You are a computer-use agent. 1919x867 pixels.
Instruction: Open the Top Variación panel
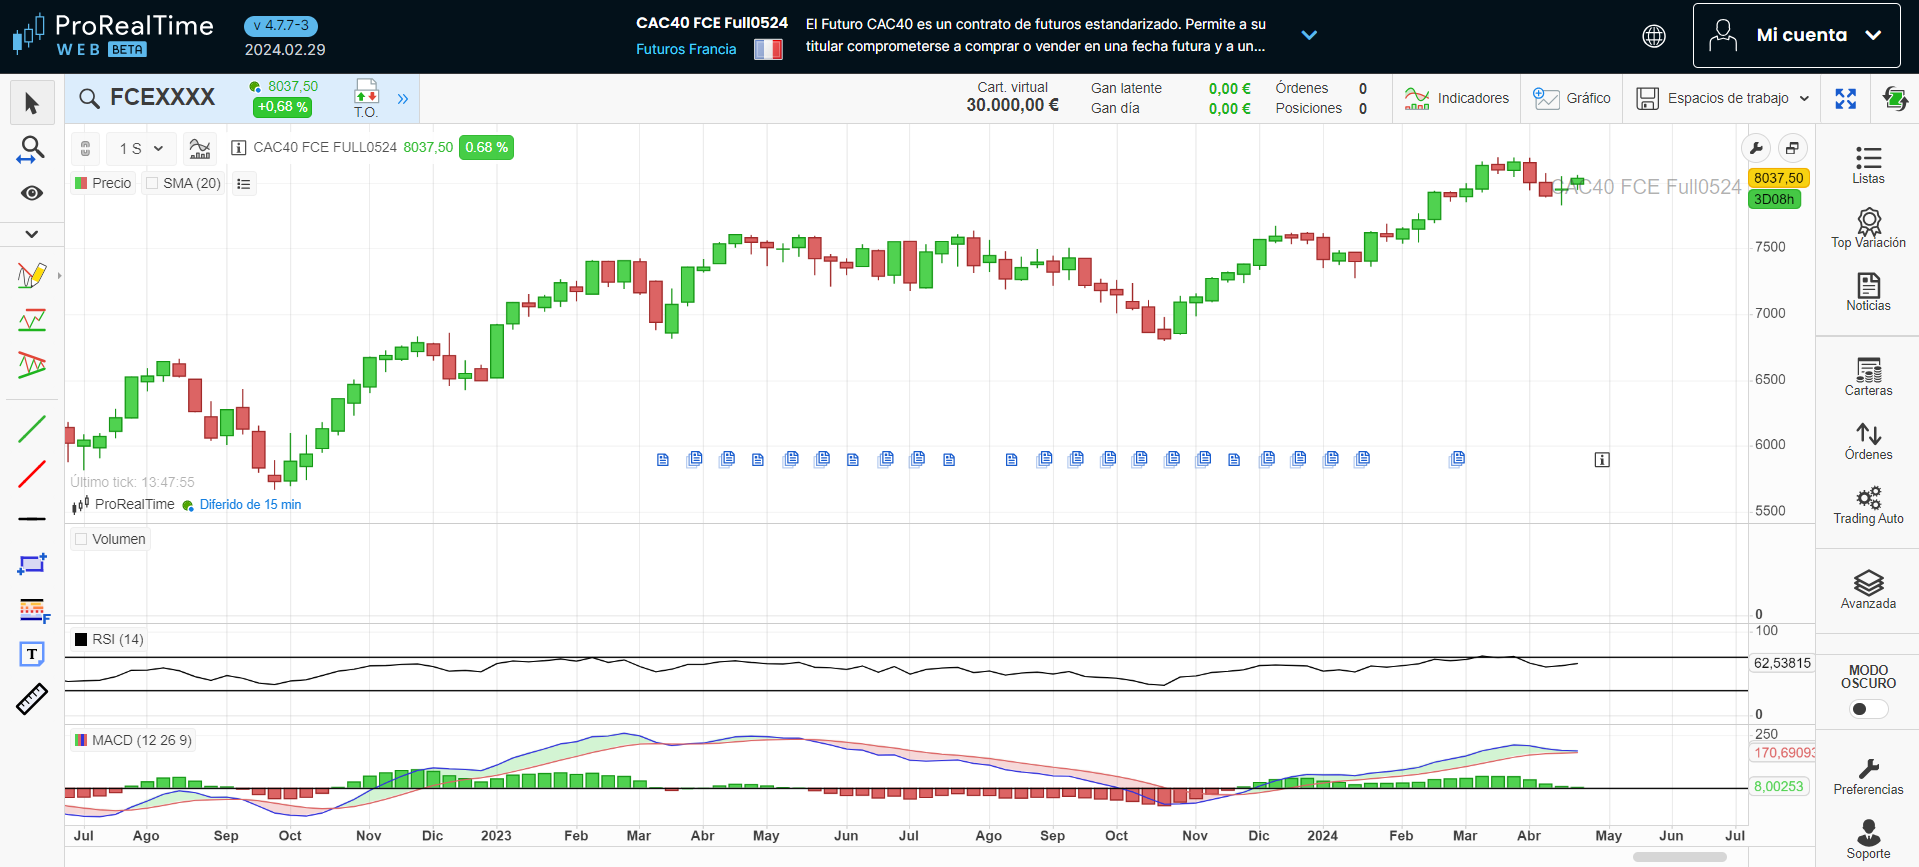(x=1867, y=229)
